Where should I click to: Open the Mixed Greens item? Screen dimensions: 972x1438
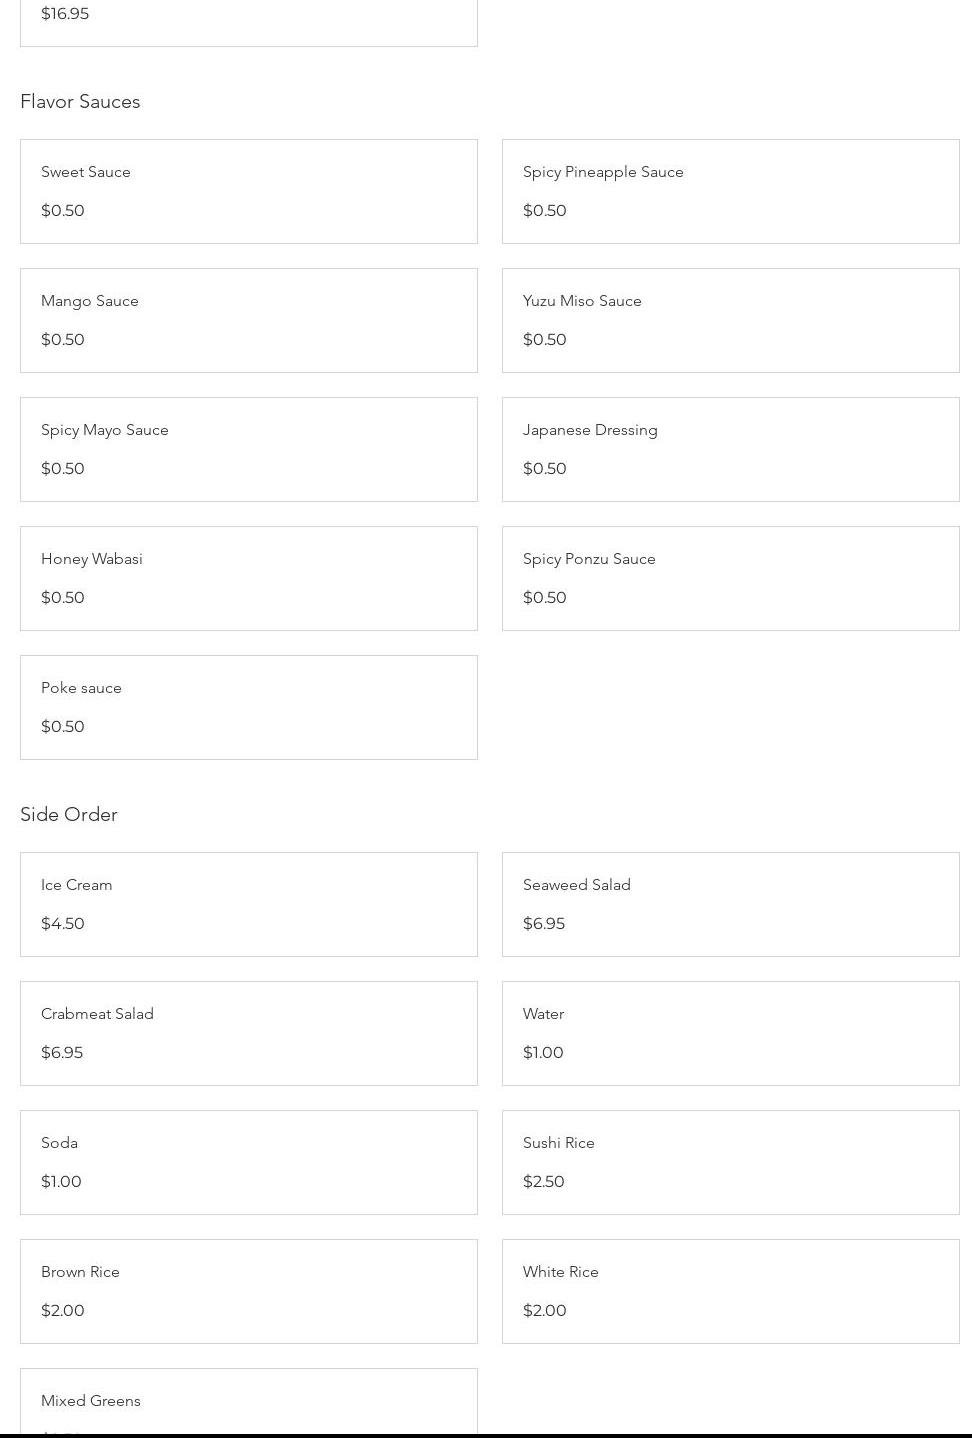(248, 1401)
